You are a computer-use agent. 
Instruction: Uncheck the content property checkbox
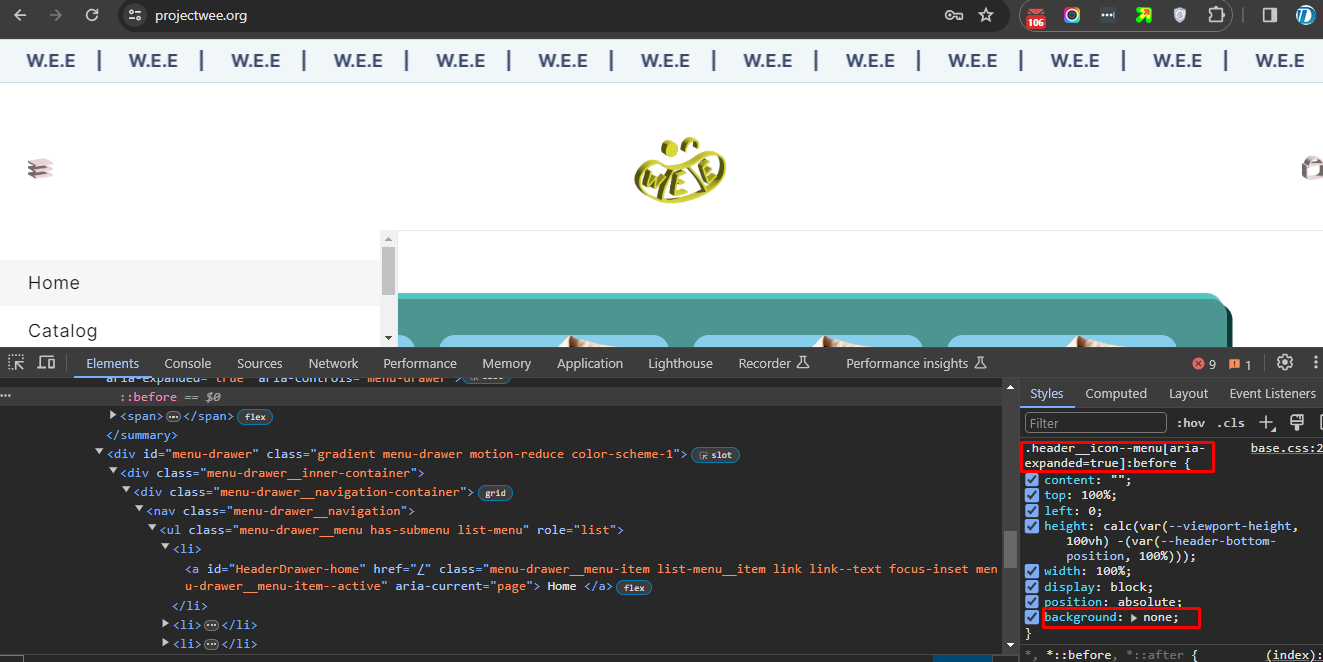click(x=1032, y=480)
